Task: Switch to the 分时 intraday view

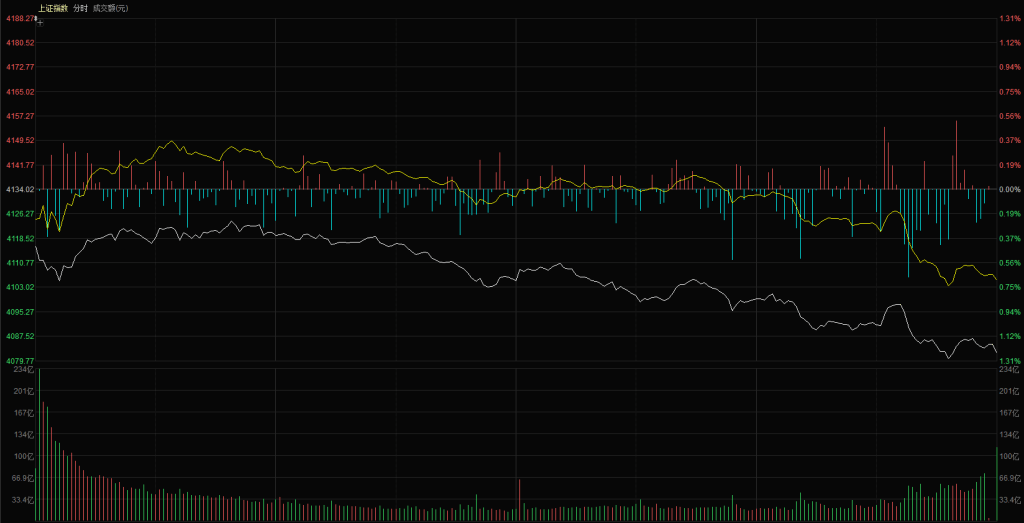Action: pyautogui.click(x=80, y=8)
